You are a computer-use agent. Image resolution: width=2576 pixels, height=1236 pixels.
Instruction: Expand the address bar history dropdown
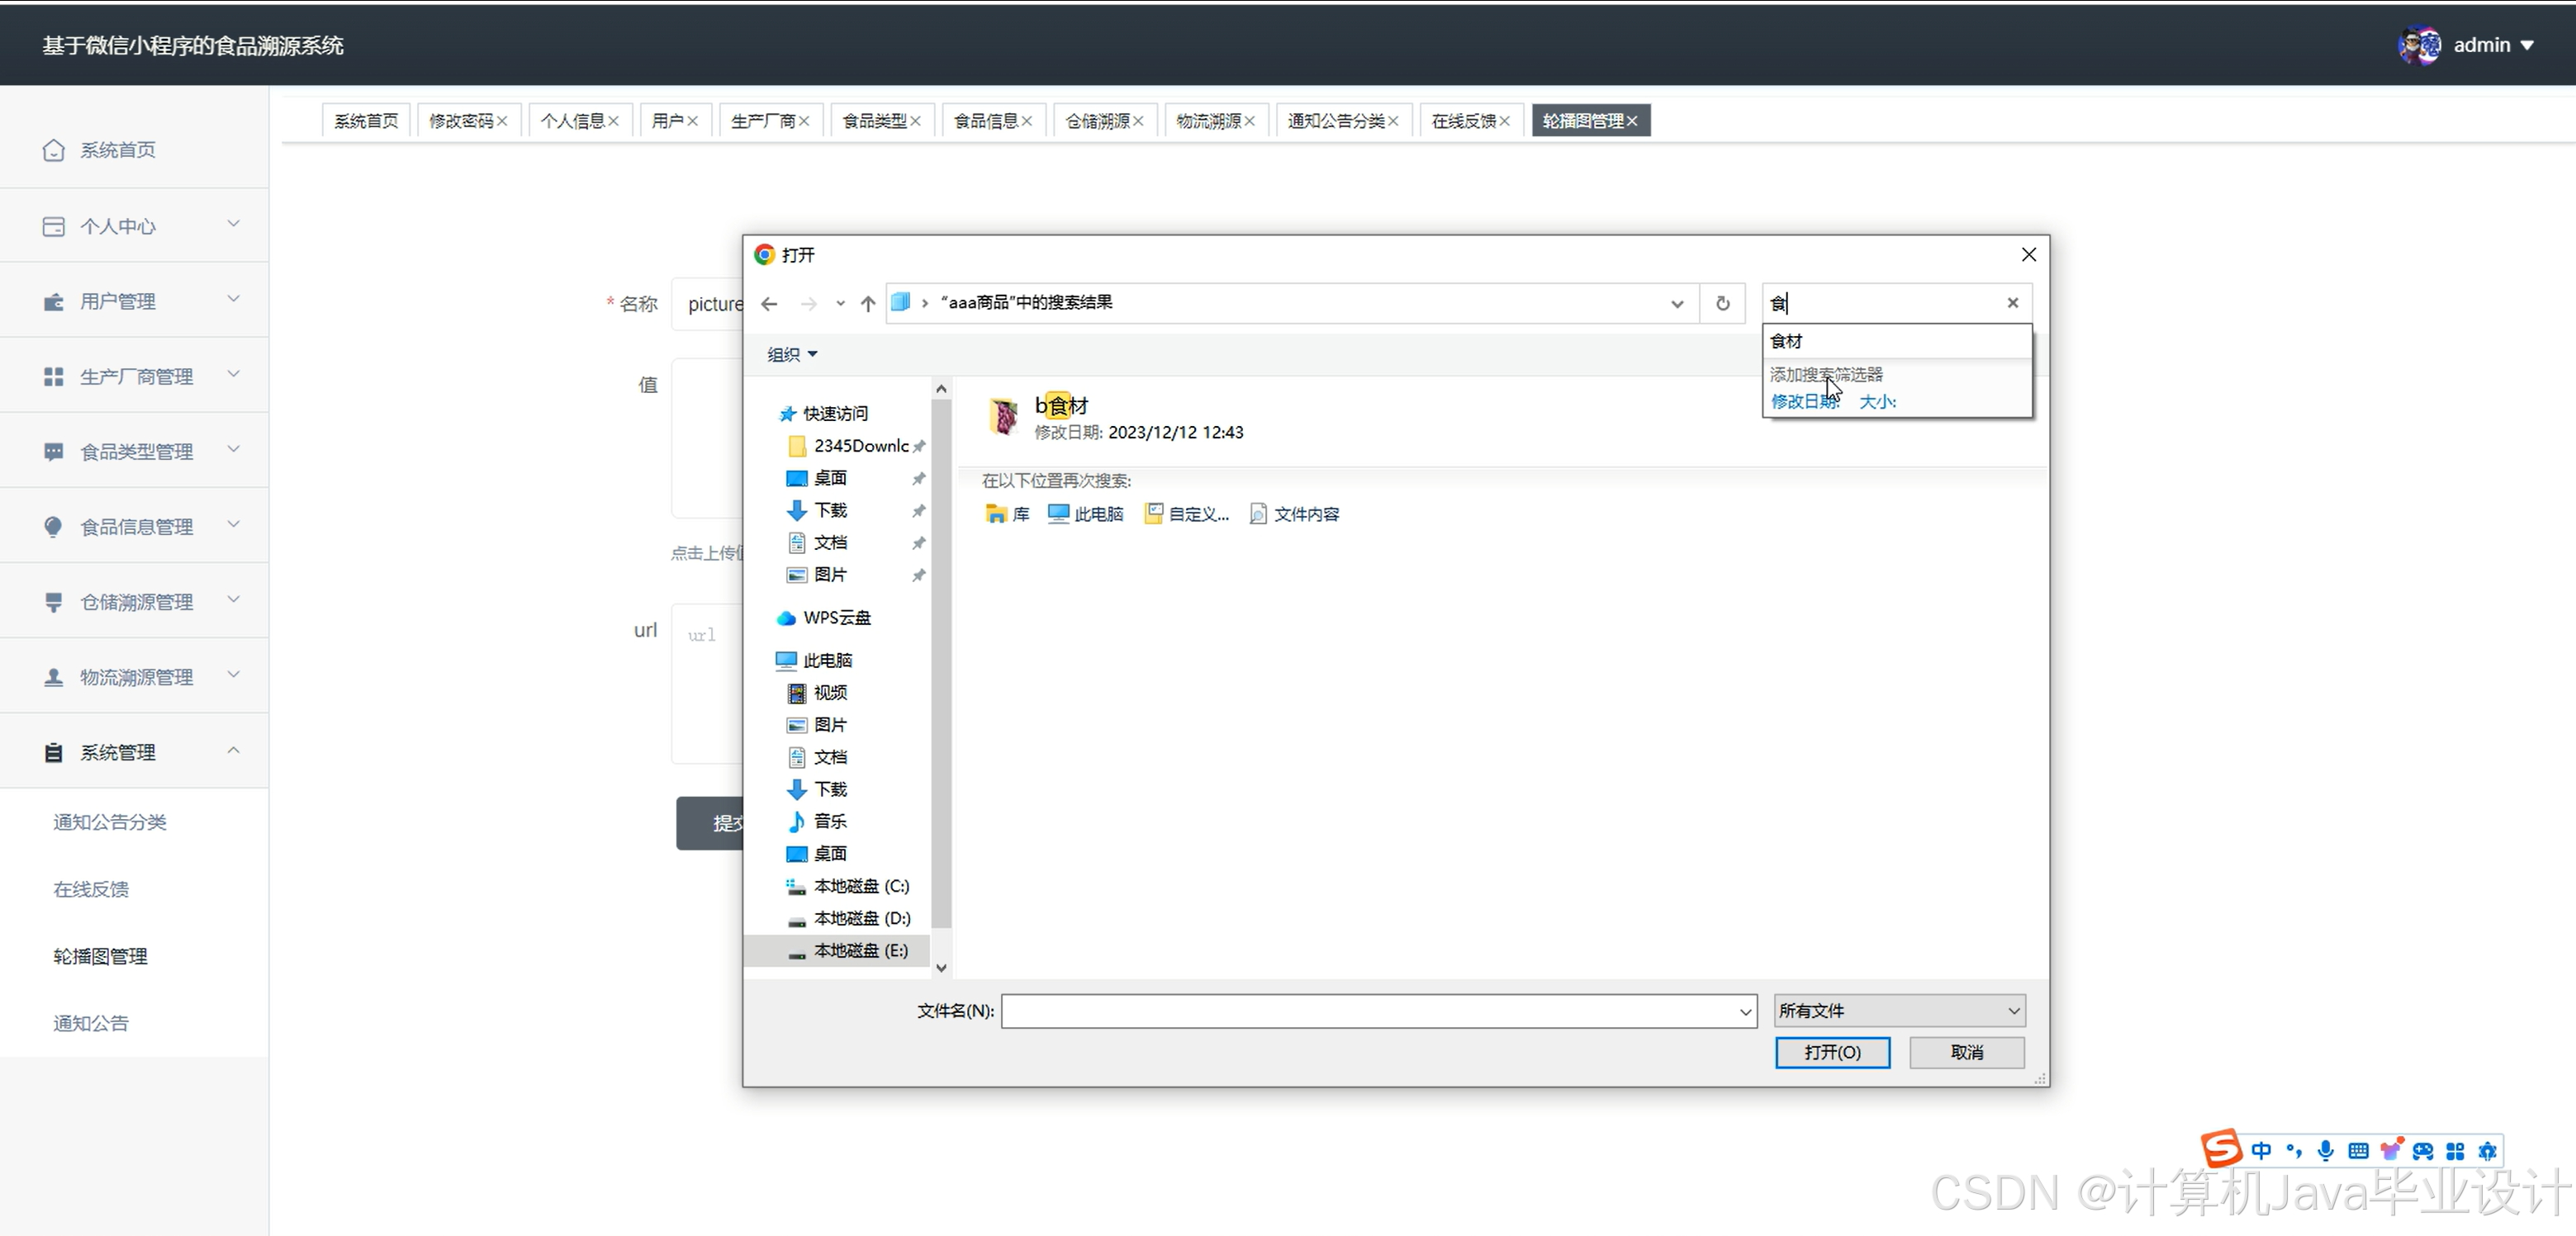(1677, 303)
